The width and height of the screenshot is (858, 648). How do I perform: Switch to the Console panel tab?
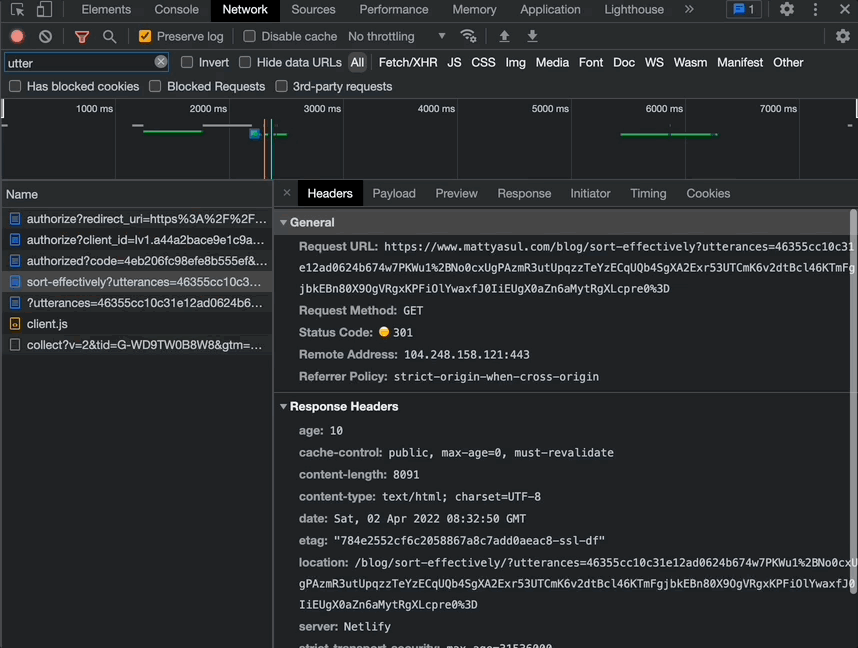click(x=176, y=10)
